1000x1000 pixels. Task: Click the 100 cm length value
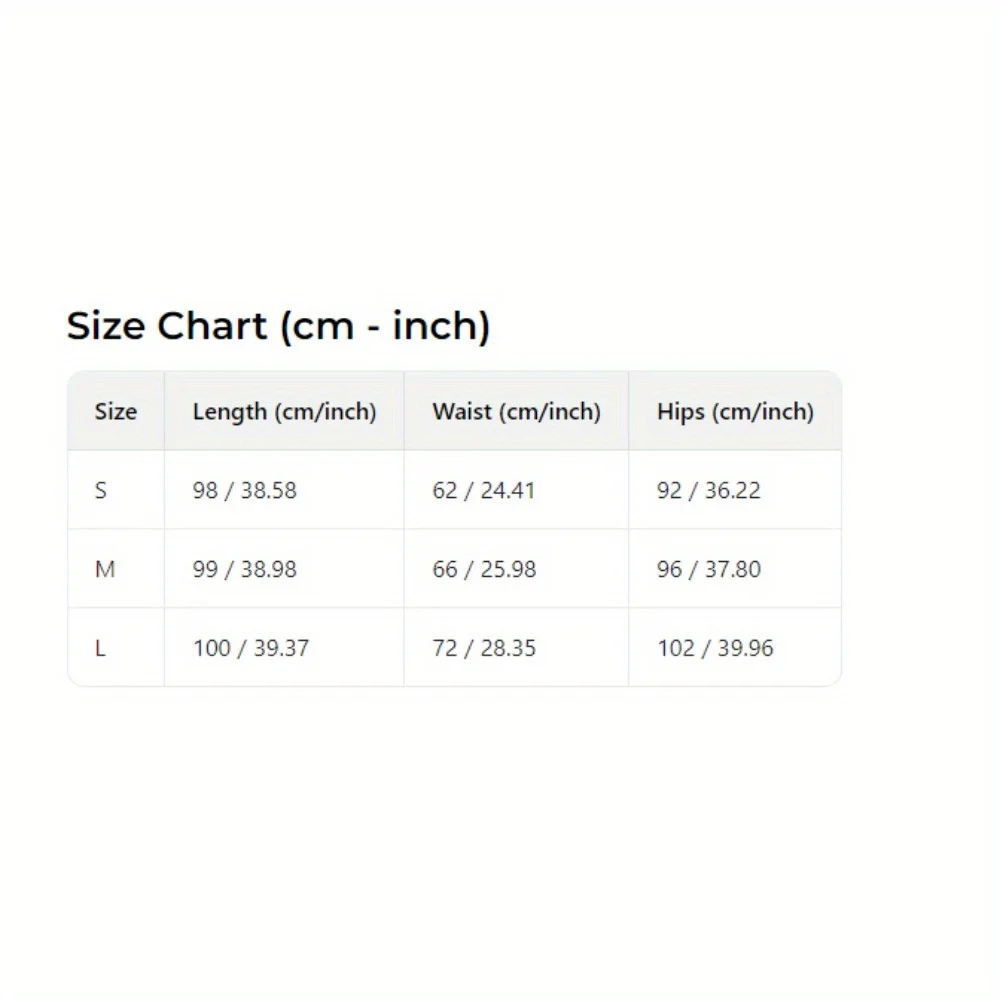(x=211, y=648)
